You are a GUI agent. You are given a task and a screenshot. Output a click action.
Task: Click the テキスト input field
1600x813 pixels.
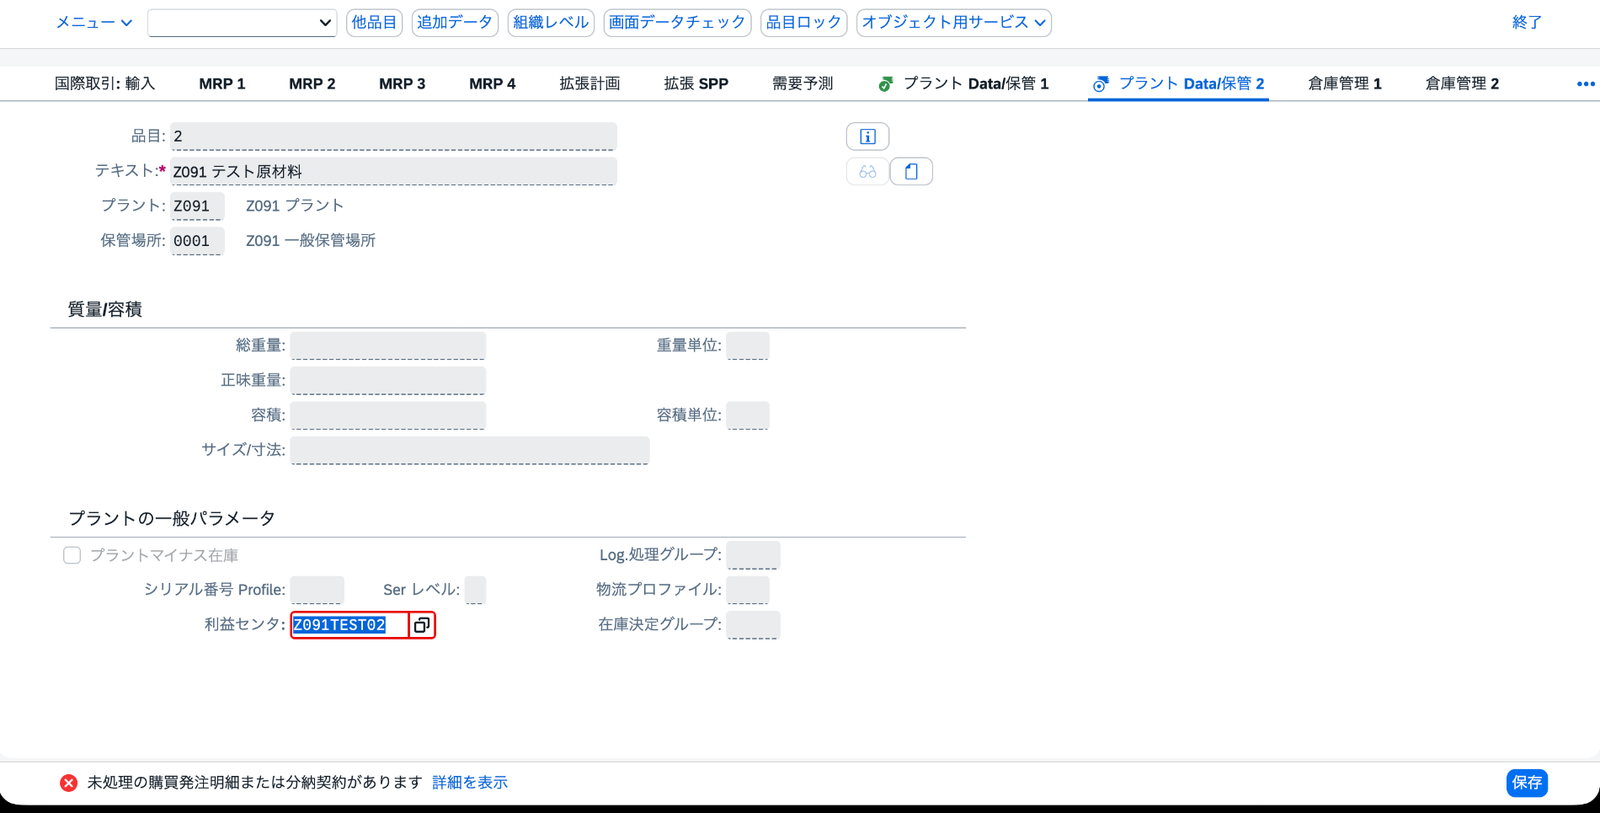(393, 171)
